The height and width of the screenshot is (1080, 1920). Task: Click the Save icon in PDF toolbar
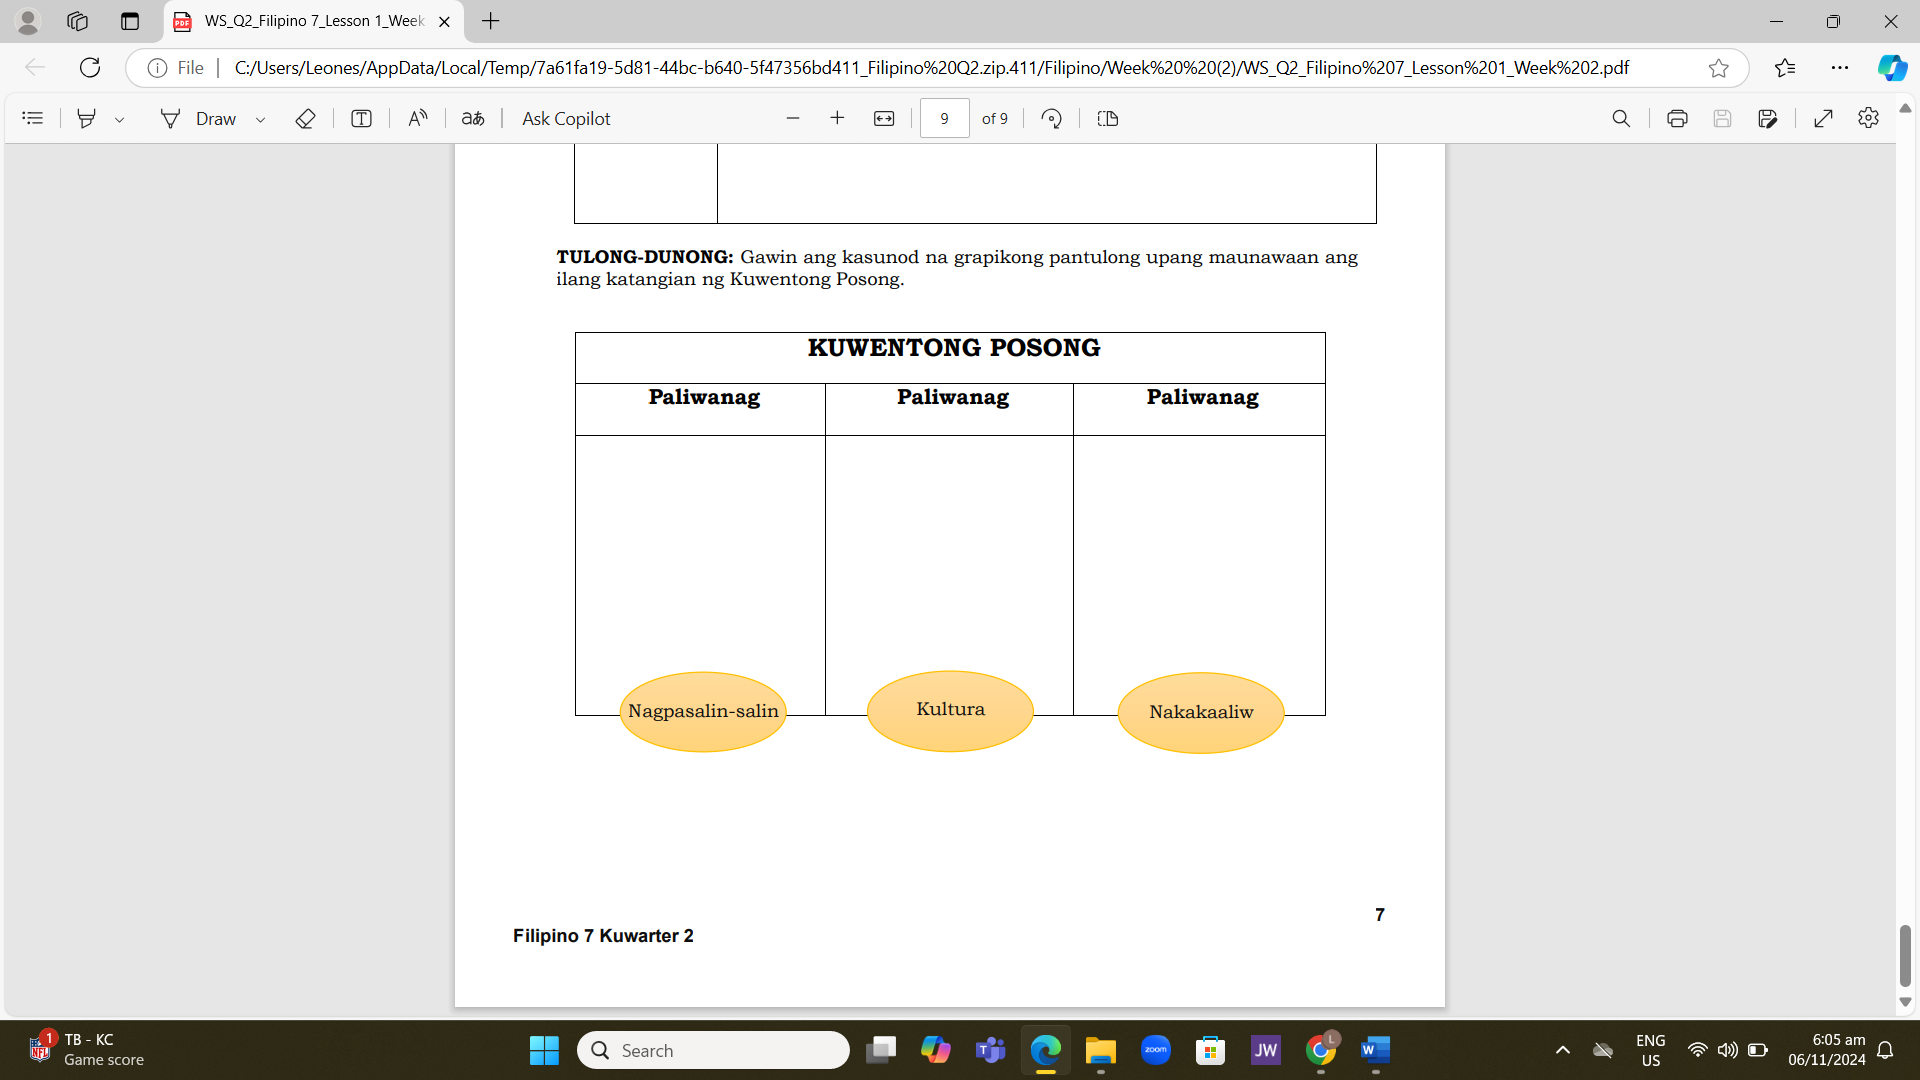point(1722,118)
